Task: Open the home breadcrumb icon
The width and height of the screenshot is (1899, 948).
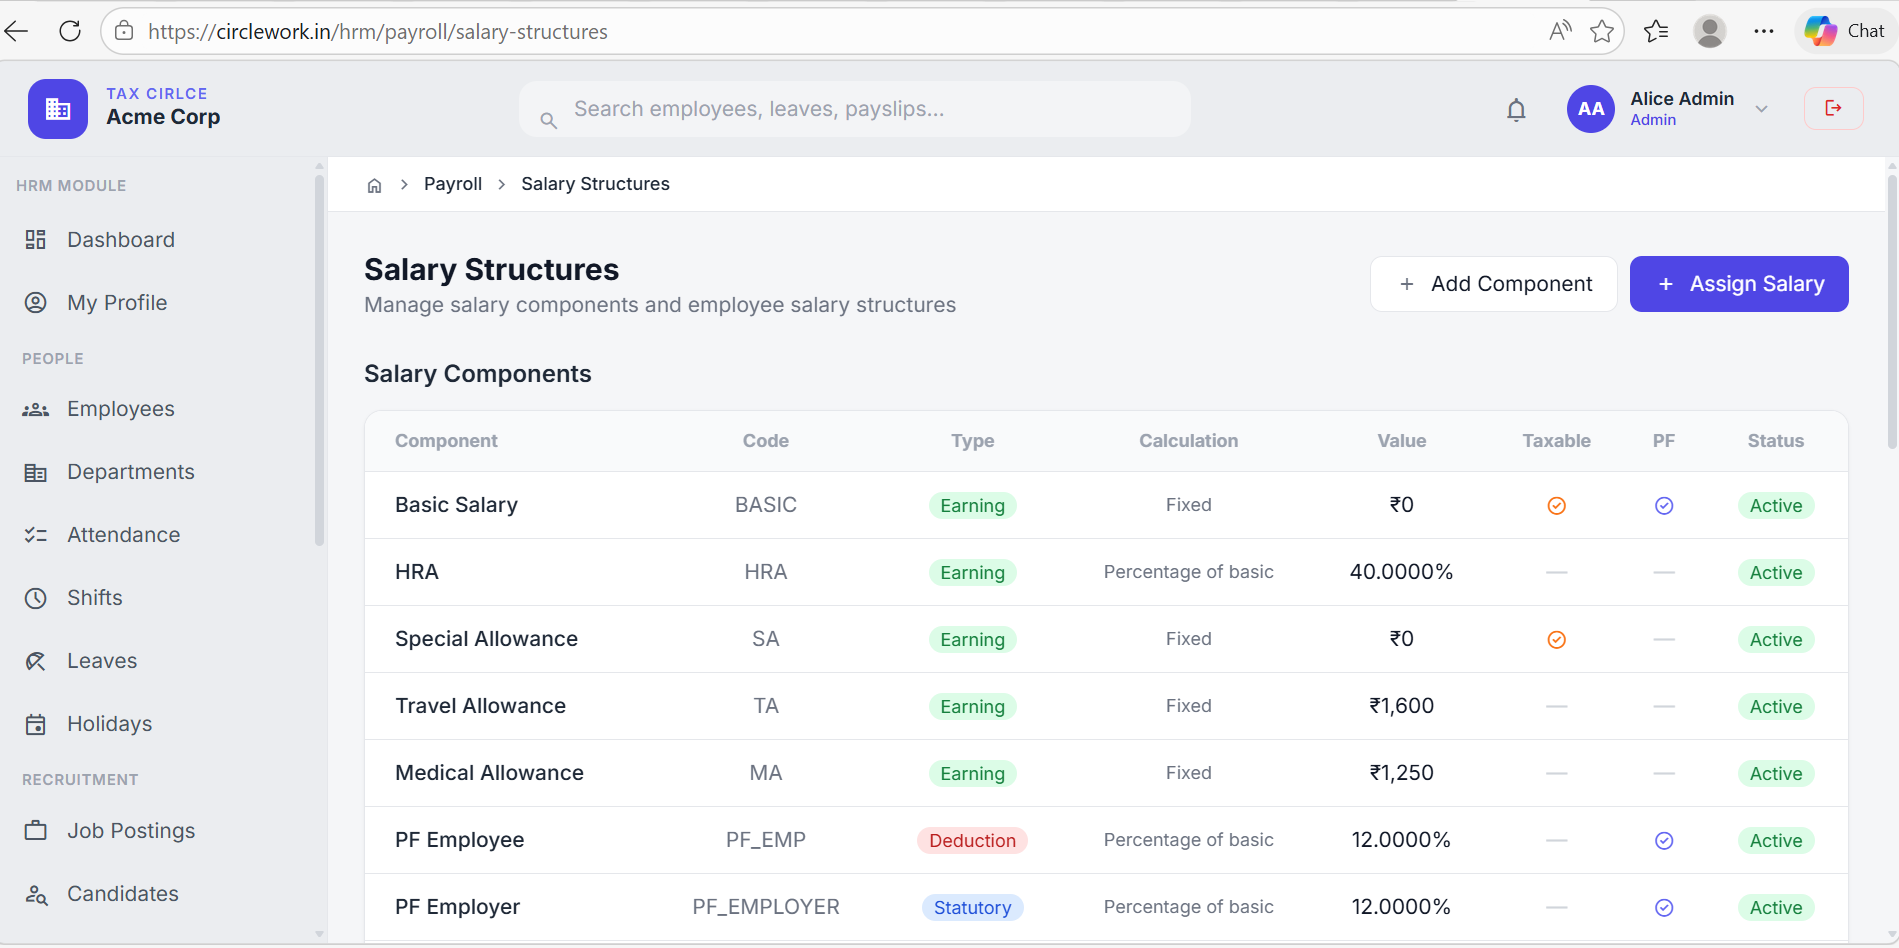Action: point(374,184)
